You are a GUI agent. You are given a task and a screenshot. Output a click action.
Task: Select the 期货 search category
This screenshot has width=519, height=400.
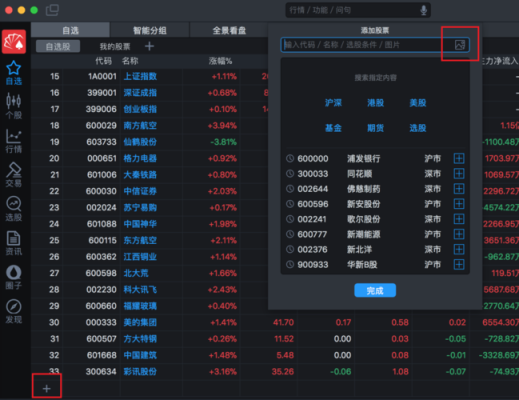(375, 128)
